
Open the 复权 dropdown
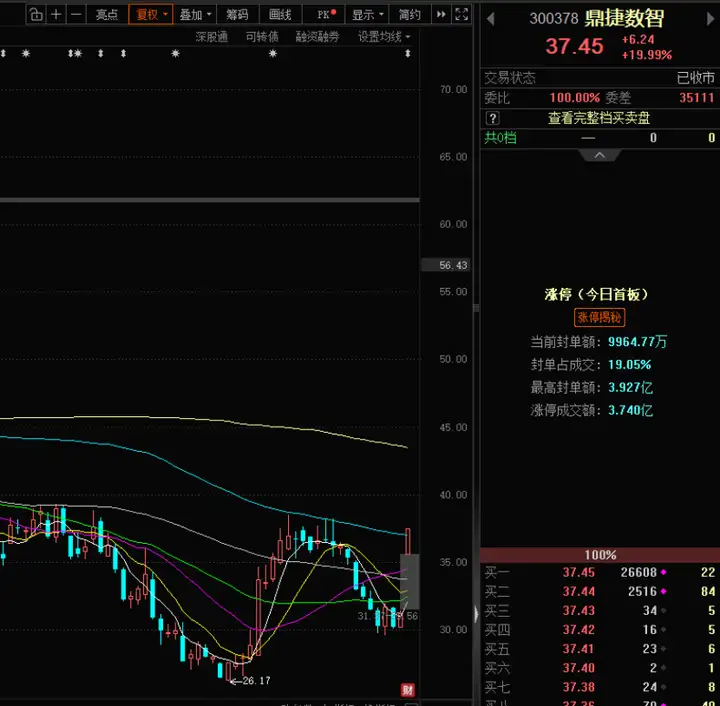click(151, 15)
